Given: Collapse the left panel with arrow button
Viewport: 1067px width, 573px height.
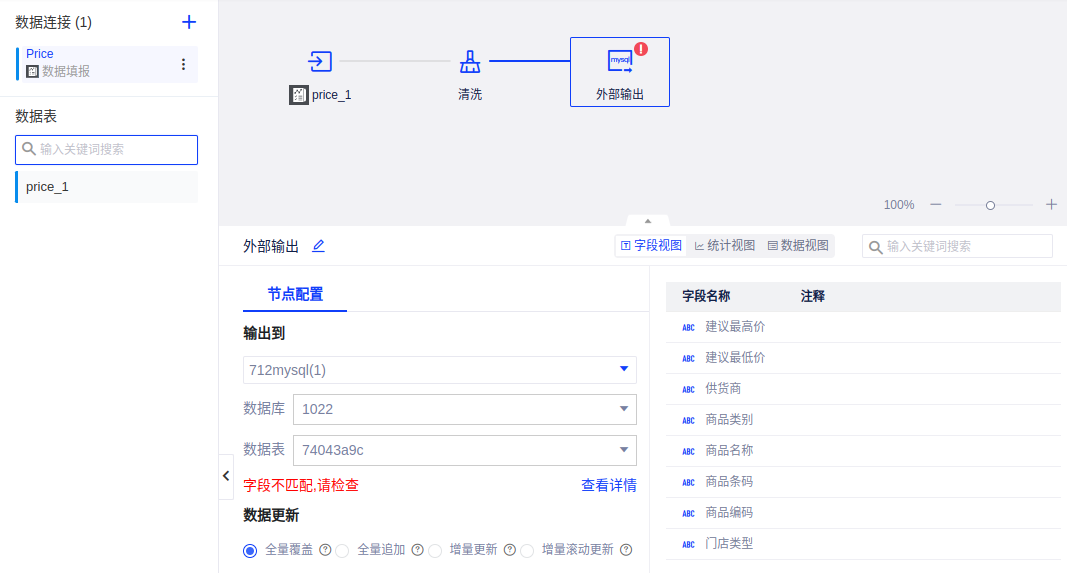Looking at the screenshot, I should pos(226,476).
